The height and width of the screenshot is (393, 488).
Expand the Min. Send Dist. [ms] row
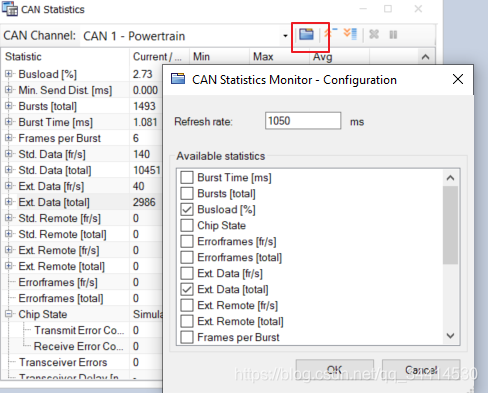point(9,90)
